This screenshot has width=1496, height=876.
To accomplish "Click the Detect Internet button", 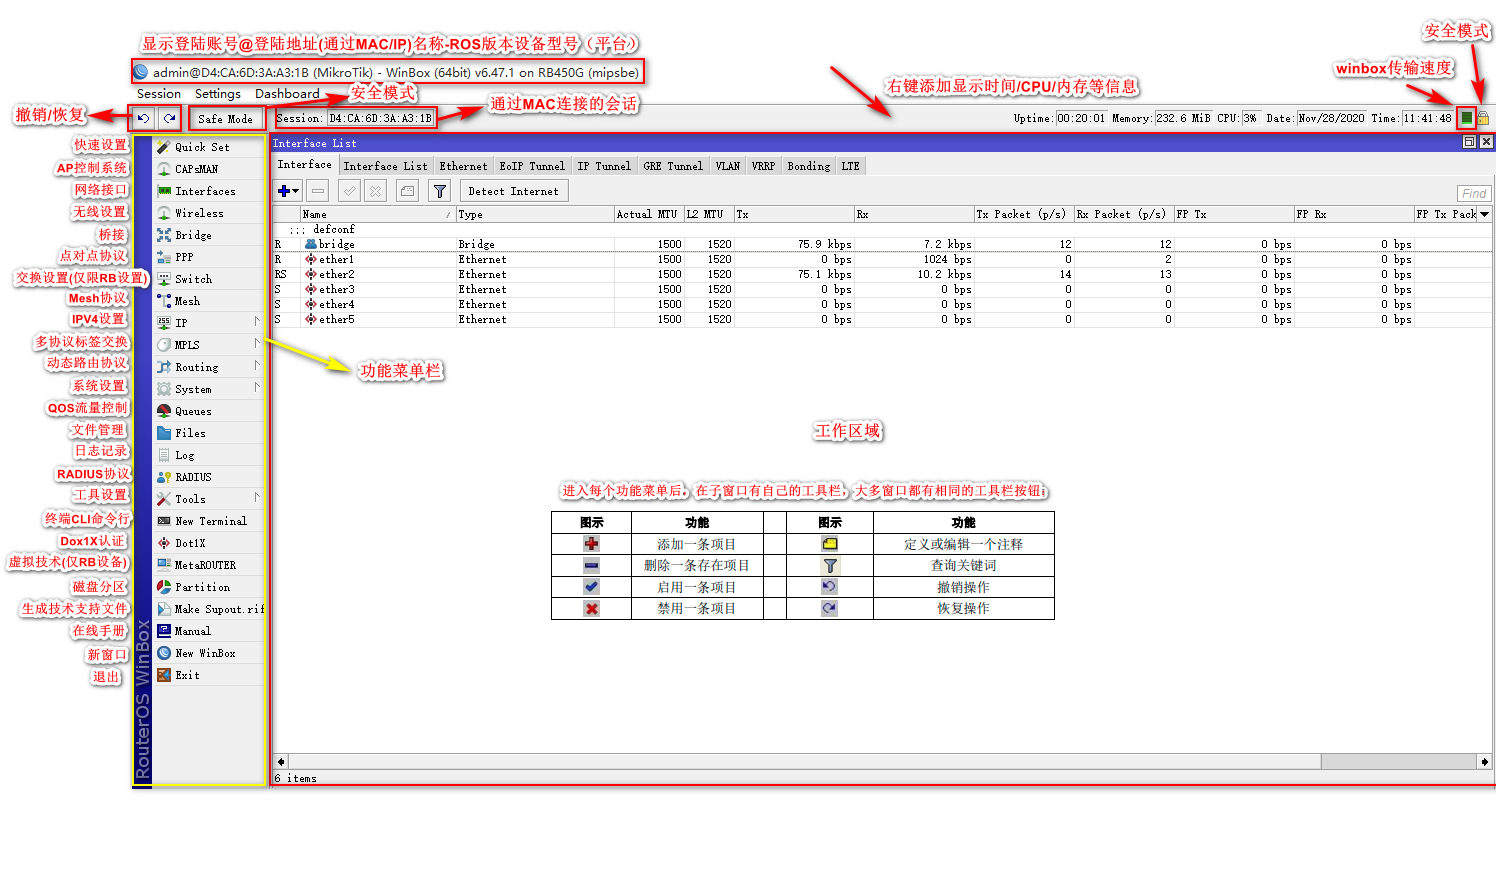I will (x=513, y=191).
